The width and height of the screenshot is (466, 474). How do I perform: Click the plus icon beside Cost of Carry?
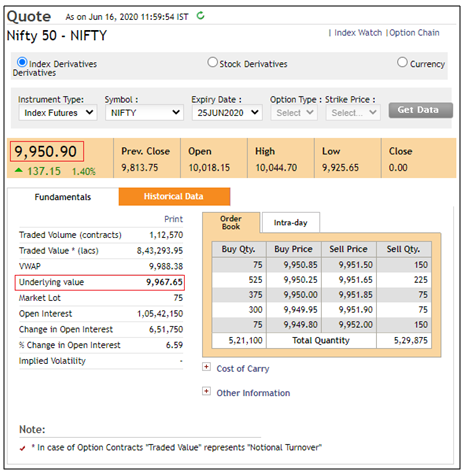click(x=207, y=367)
